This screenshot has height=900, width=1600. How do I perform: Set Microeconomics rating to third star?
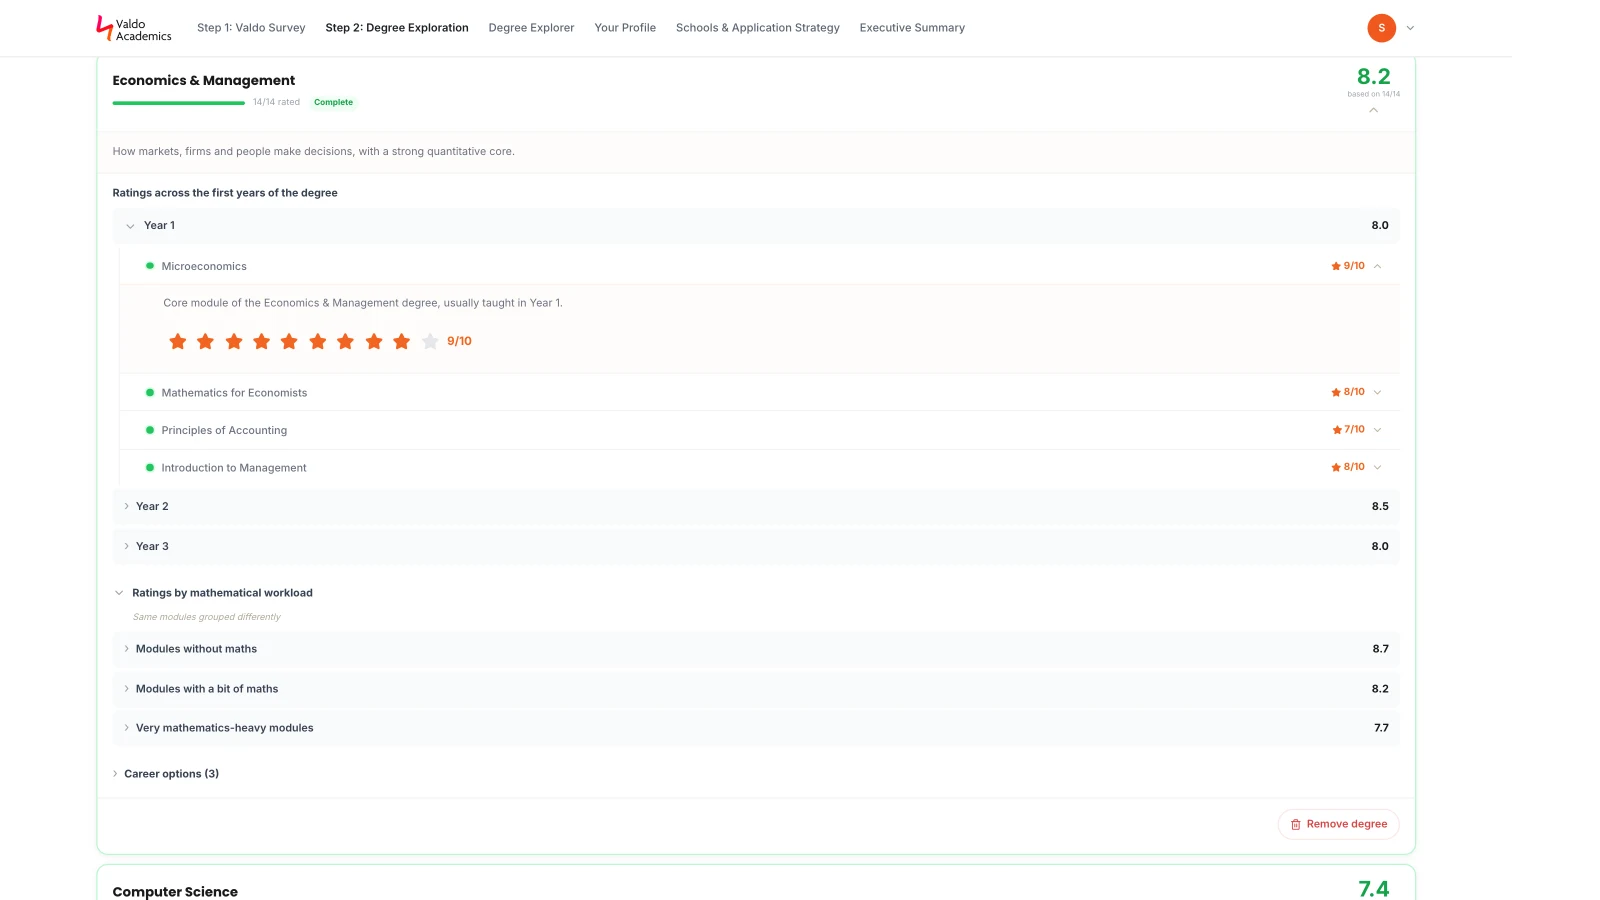tap(234, 342)
